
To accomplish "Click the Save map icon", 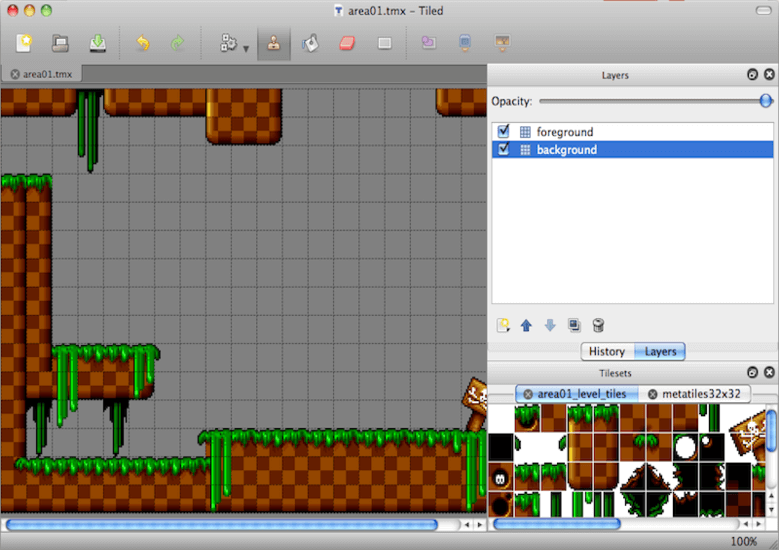I will pos(97,43).
